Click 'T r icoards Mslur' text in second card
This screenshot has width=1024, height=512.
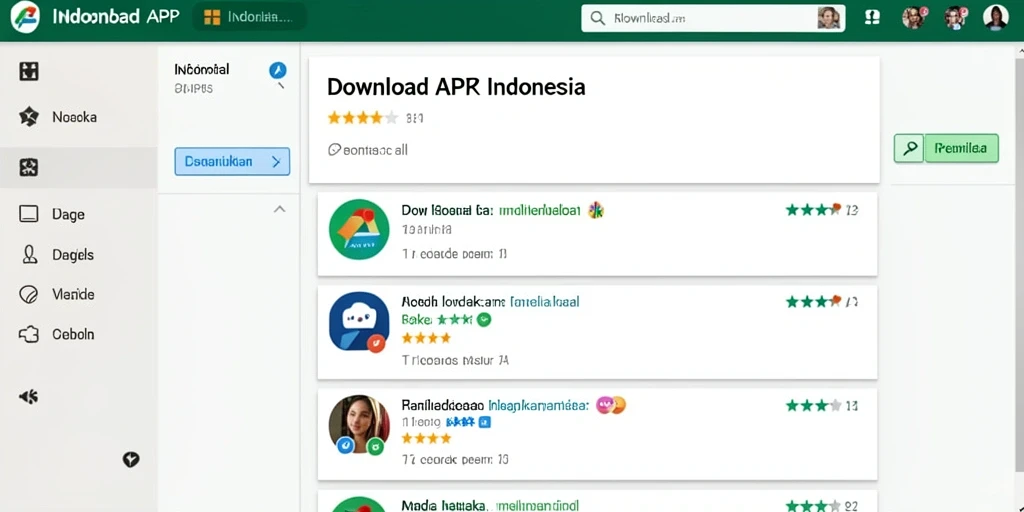pyautogui.click(x=455, y=359)
